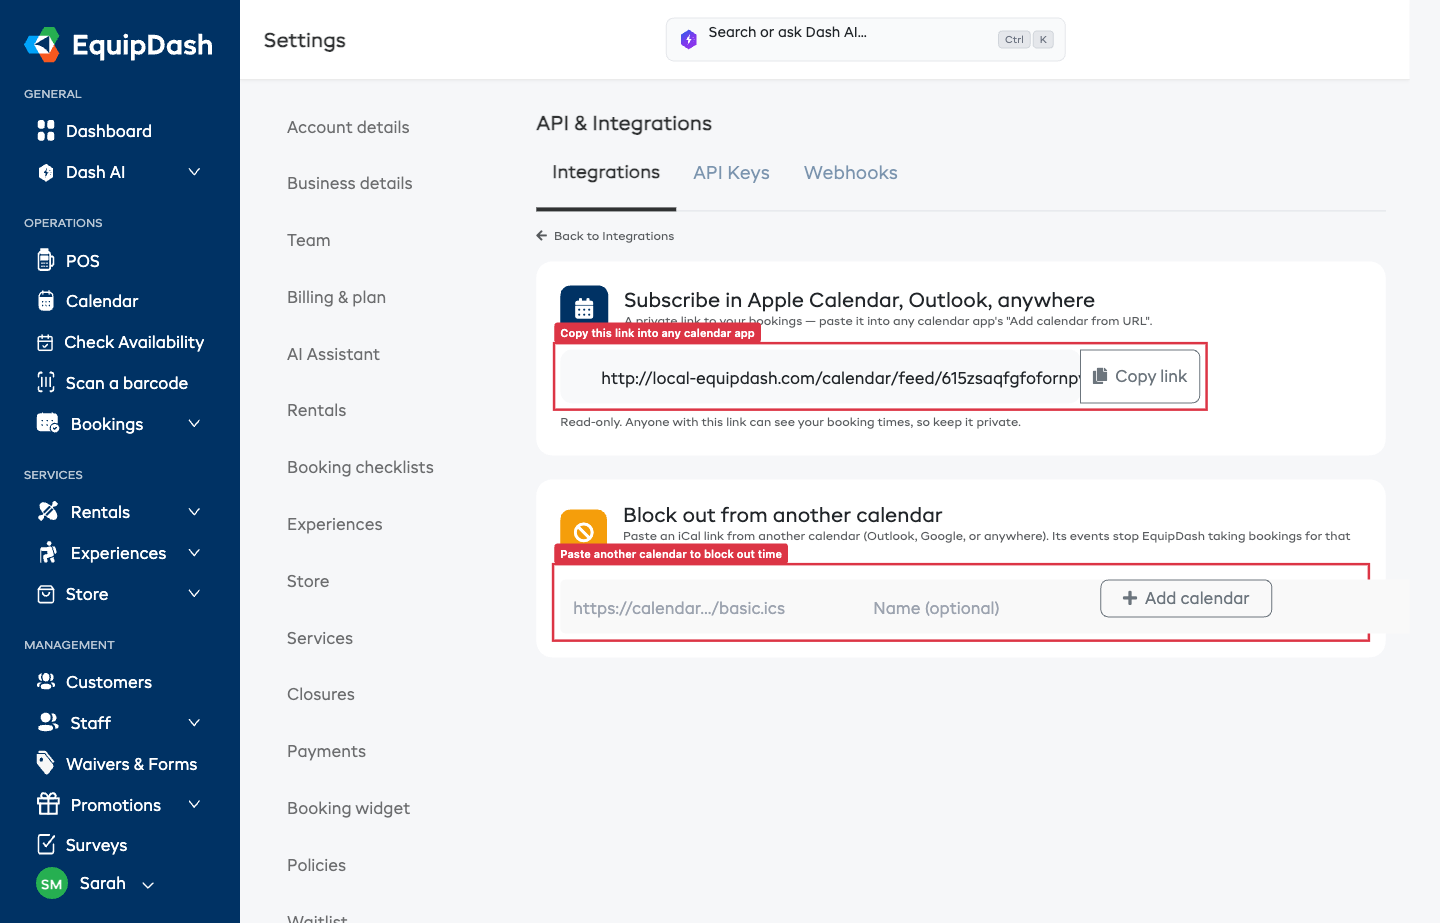Switch to the Webhooks tab
1440x923 pixels.
(x=851, y=173)
